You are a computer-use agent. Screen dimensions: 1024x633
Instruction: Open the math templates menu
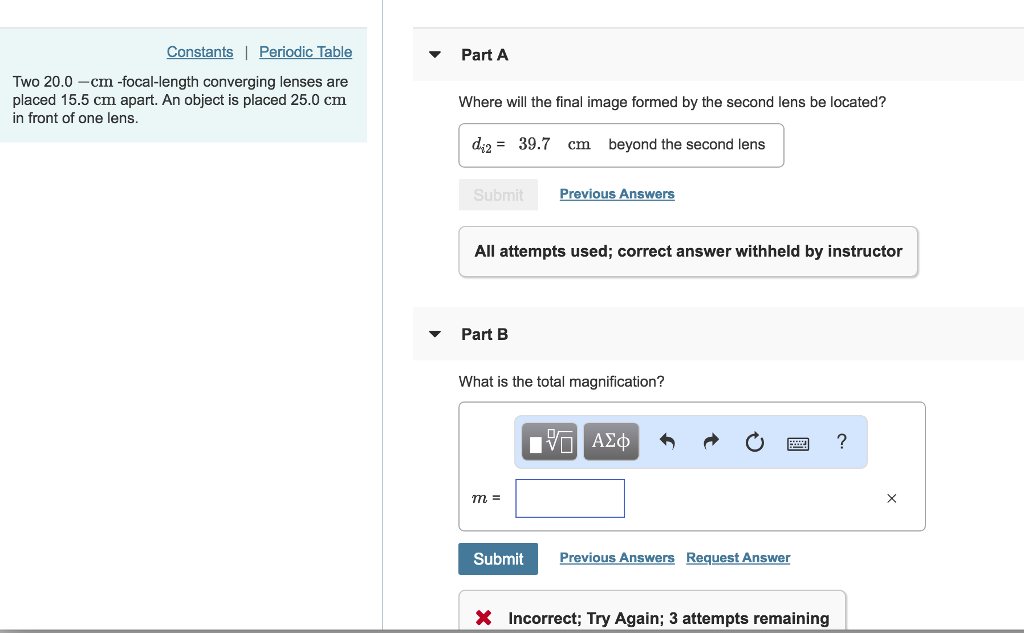click(548, 441)
